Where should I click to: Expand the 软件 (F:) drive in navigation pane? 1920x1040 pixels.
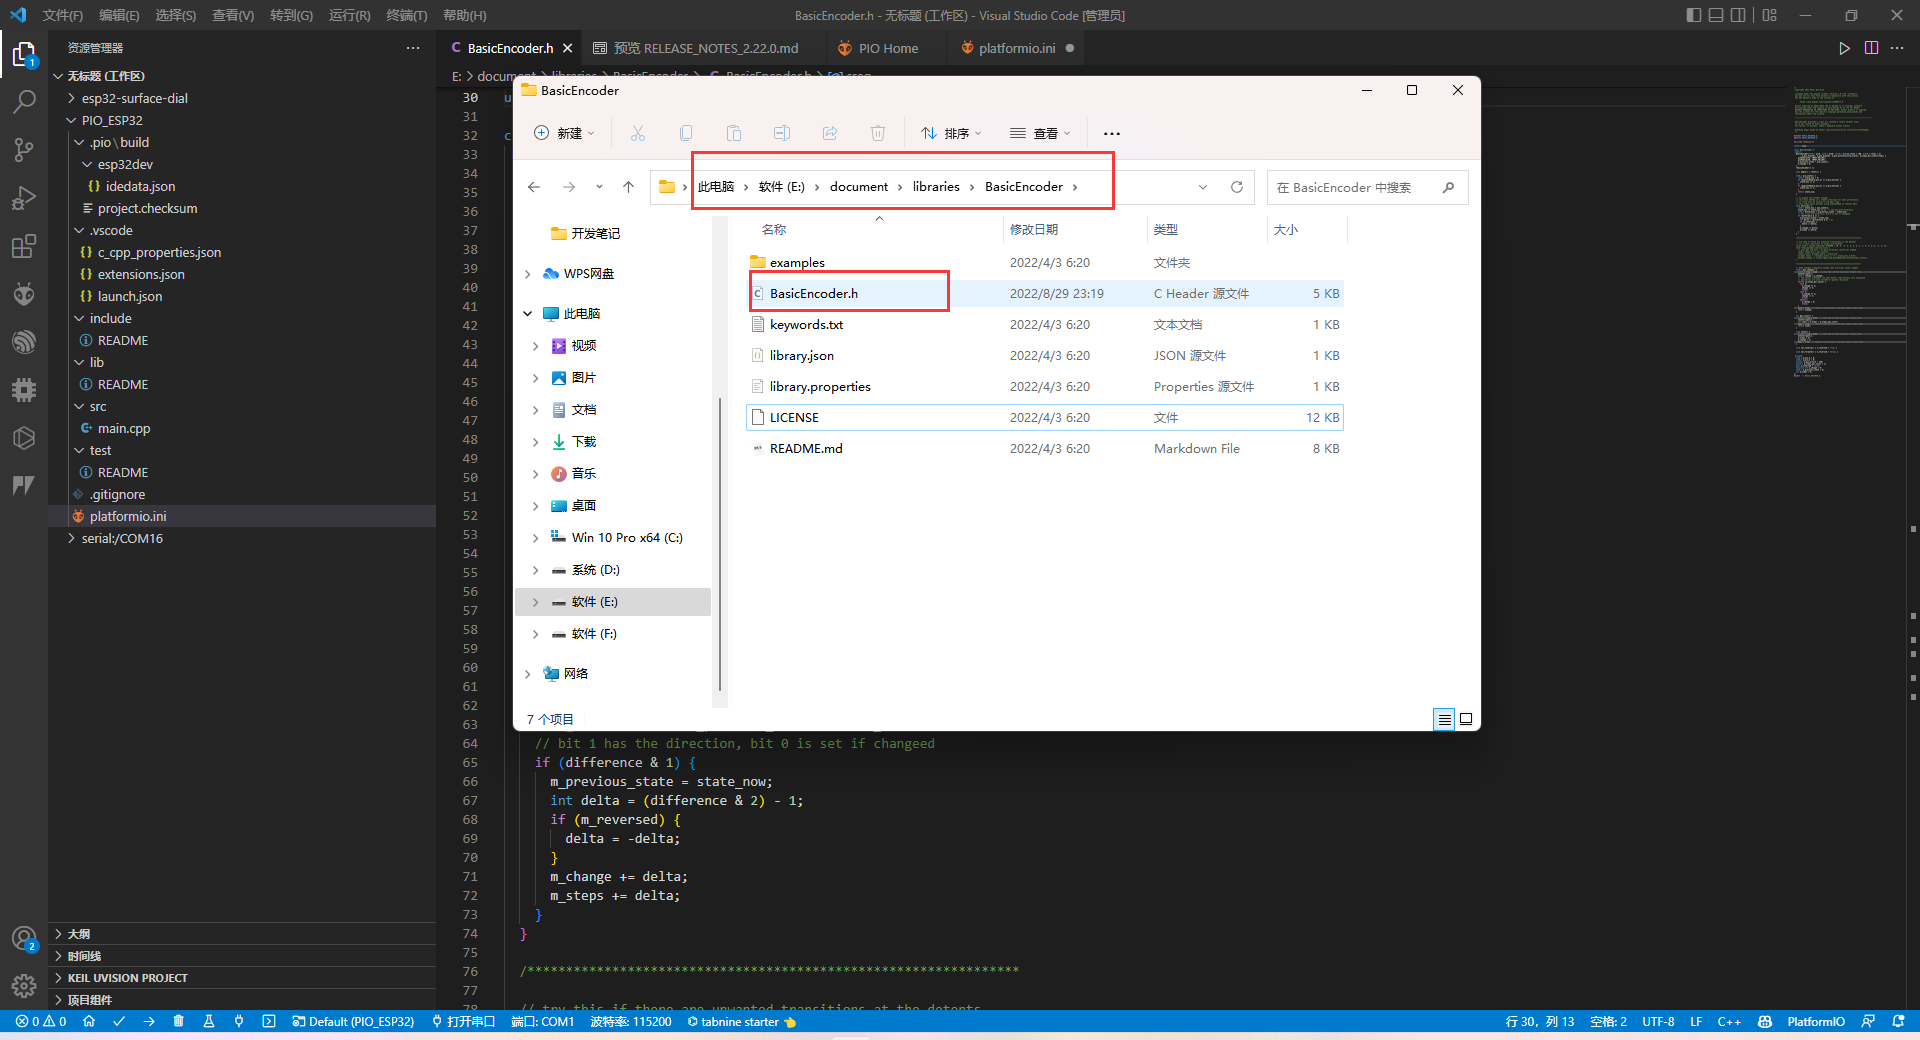pos(536,634)
